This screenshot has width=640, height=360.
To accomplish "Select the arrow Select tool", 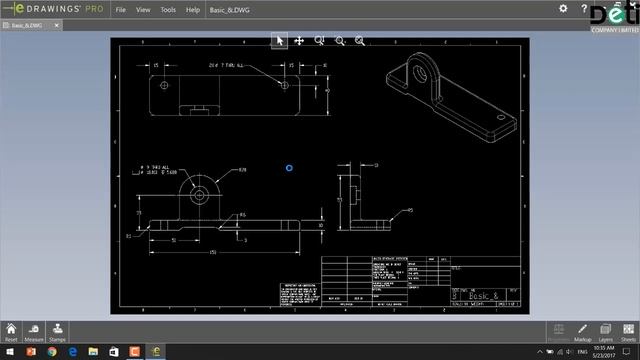I will [279, 40].
